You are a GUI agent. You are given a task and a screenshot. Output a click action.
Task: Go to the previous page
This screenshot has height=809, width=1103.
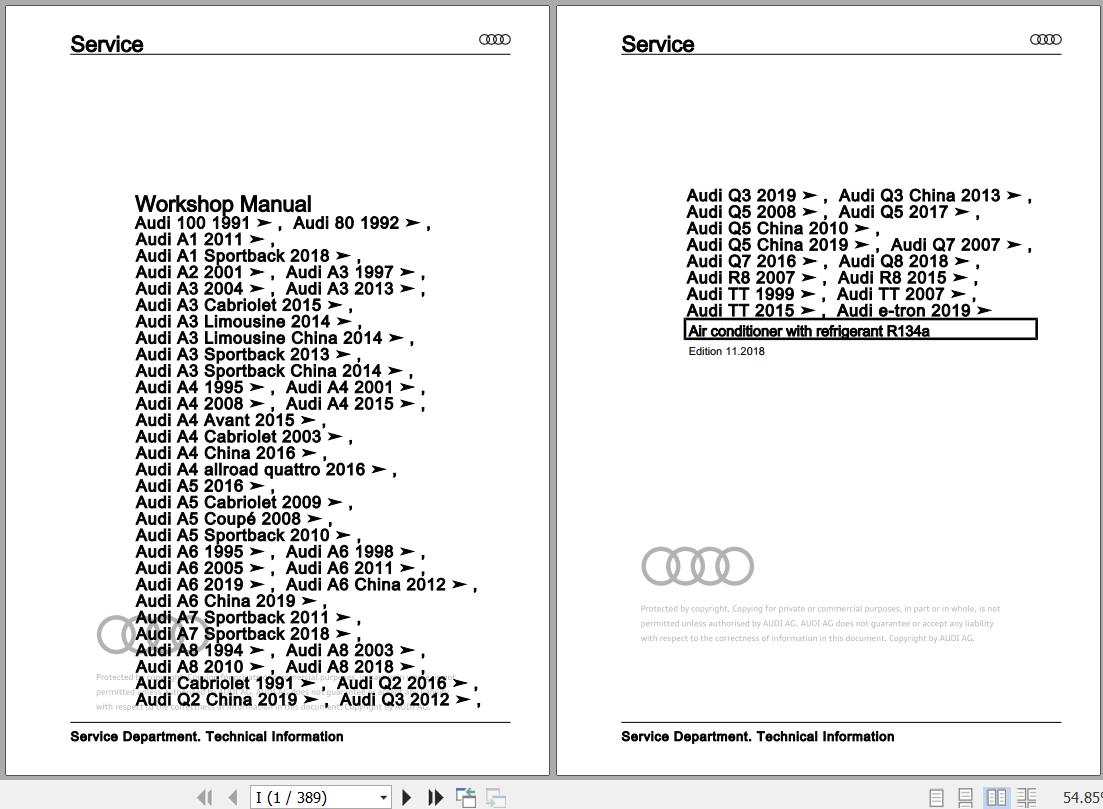tap(233, 797)
